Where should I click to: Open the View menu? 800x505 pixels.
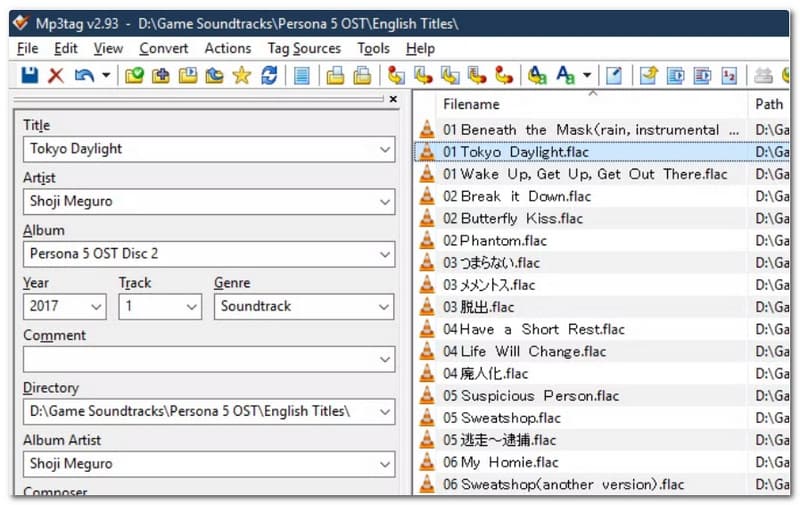point(108,48)
